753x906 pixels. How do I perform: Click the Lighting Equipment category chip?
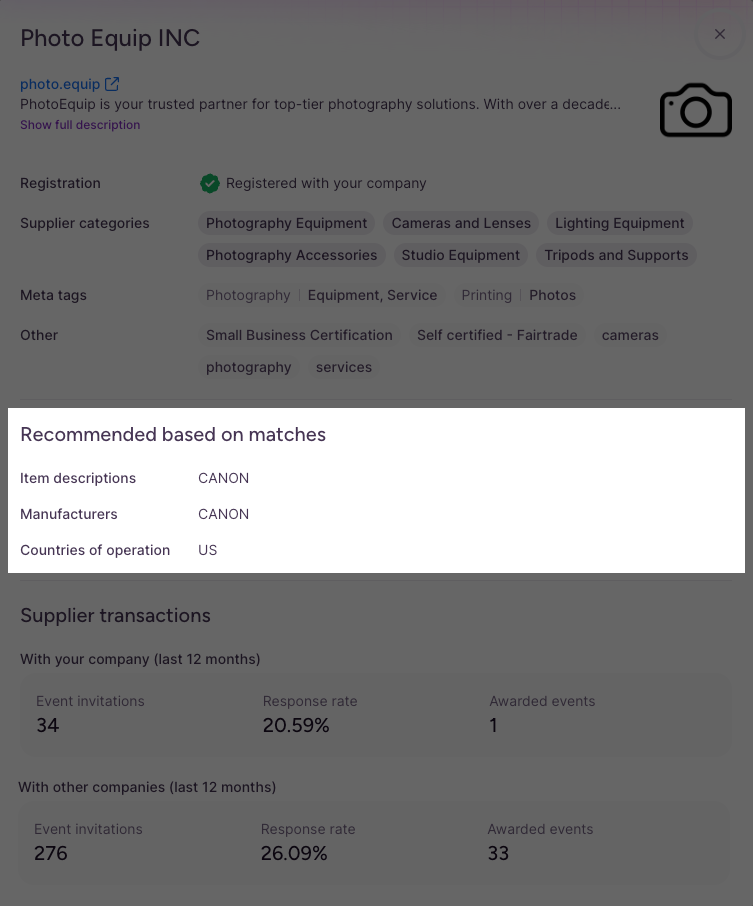coord(620,223)
